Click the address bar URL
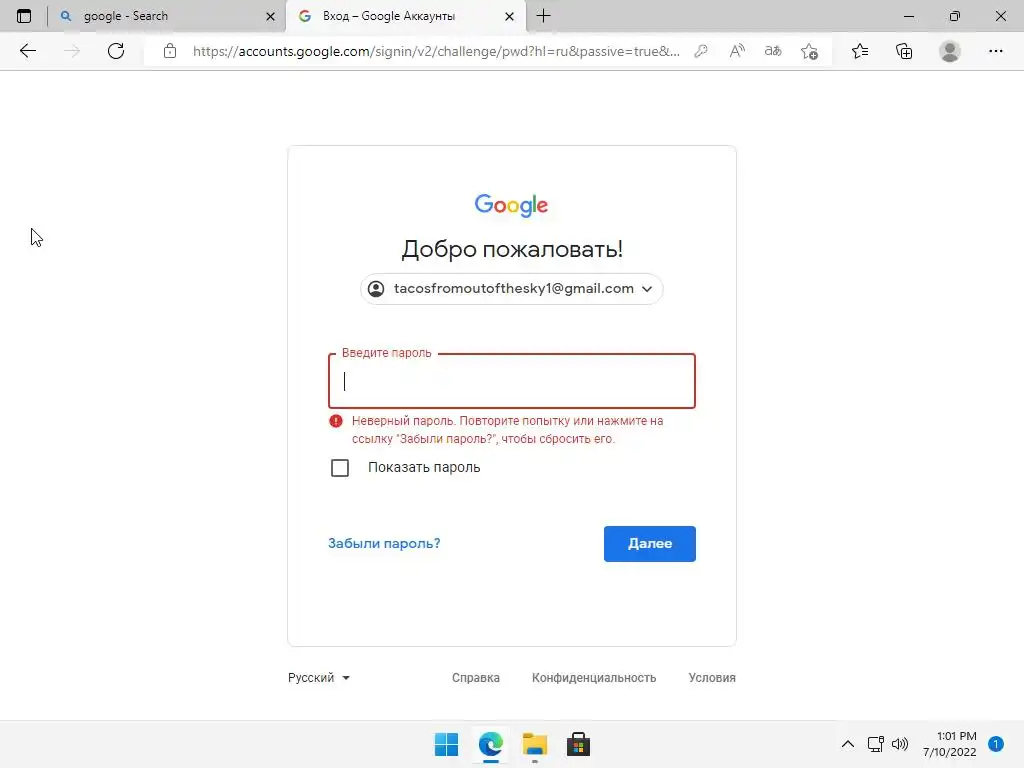1024x768 pixels. 436,51
